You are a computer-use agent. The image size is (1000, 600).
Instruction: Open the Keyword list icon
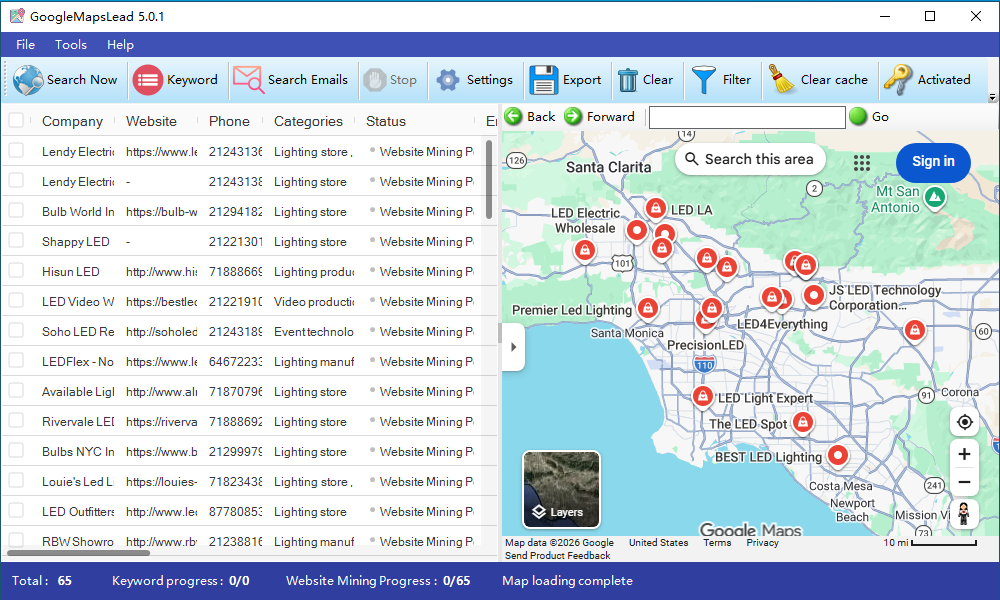click(147, 80)
